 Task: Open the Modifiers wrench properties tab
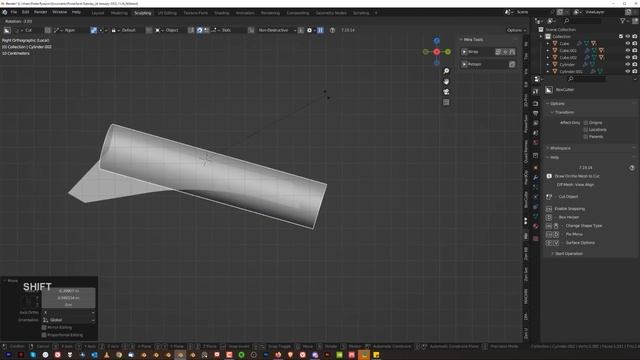click(536, 177)
